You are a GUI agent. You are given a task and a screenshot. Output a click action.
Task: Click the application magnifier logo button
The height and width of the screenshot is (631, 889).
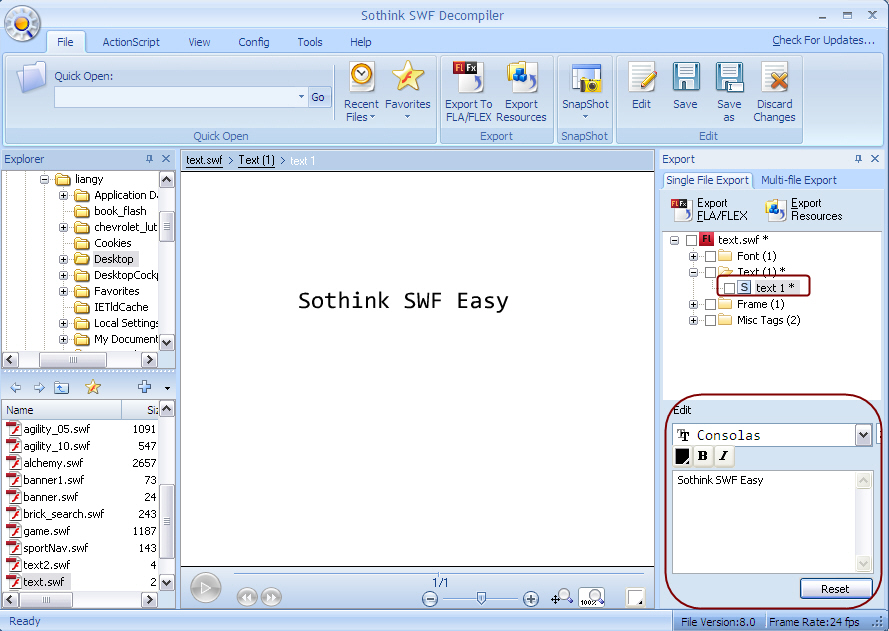22,24
